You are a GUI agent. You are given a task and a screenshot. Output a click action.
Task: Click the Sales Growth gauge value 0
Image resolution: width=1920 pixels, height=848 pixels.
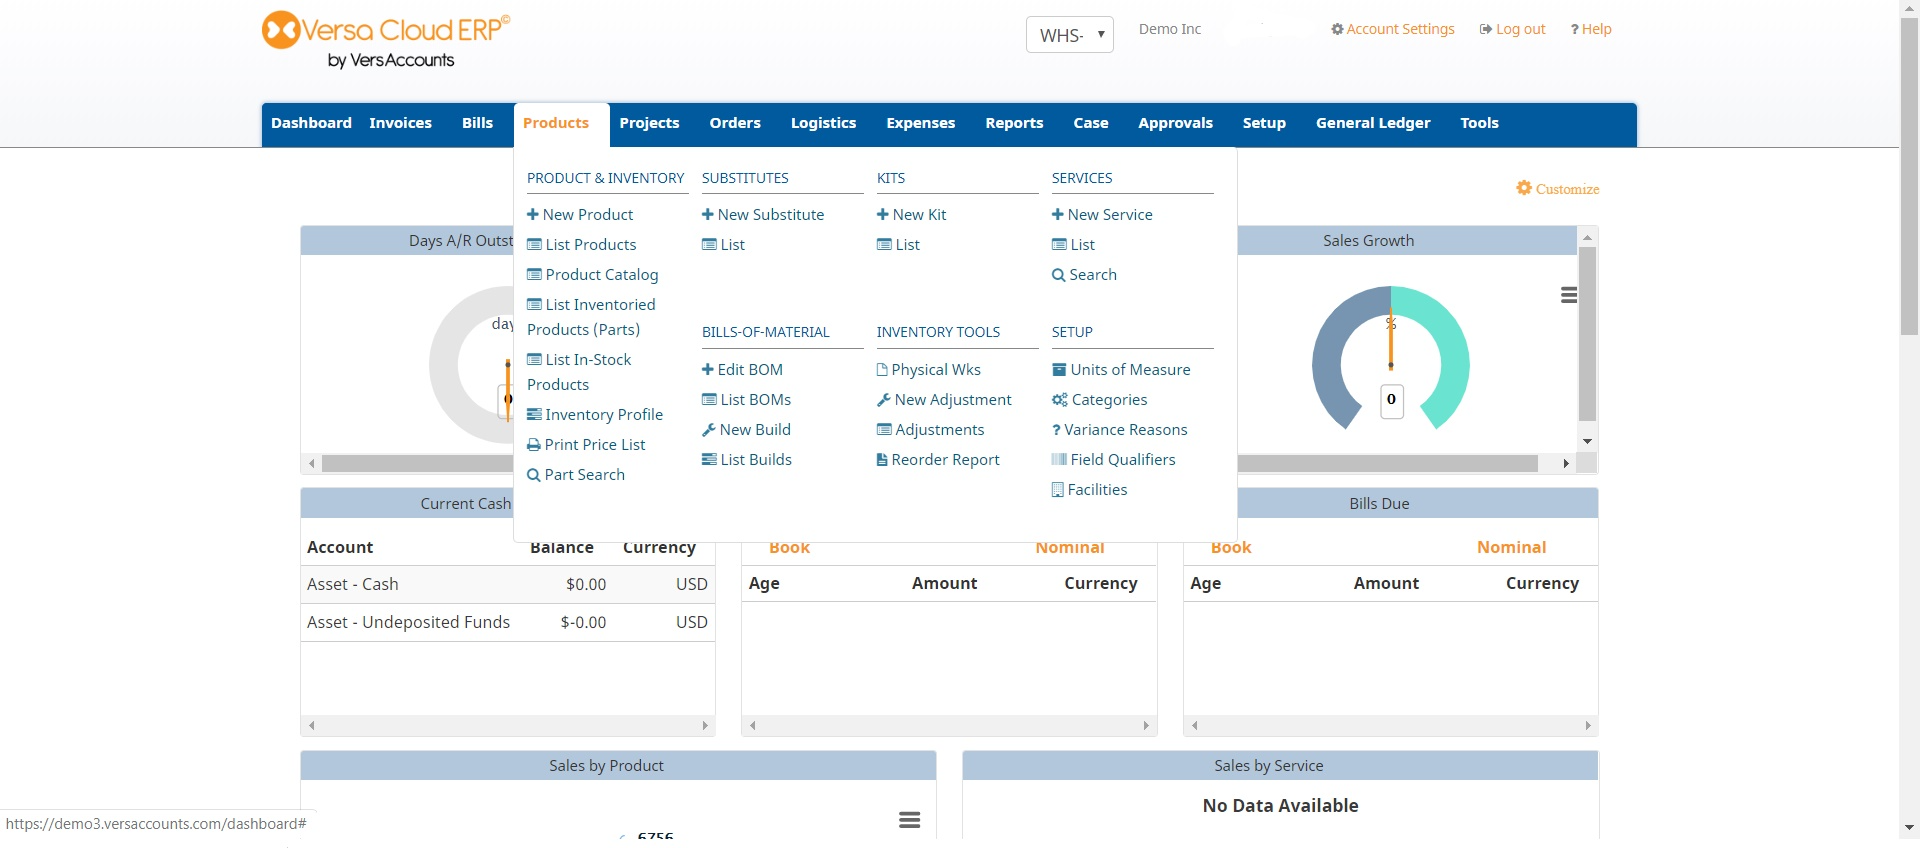tap(1391, 400)
